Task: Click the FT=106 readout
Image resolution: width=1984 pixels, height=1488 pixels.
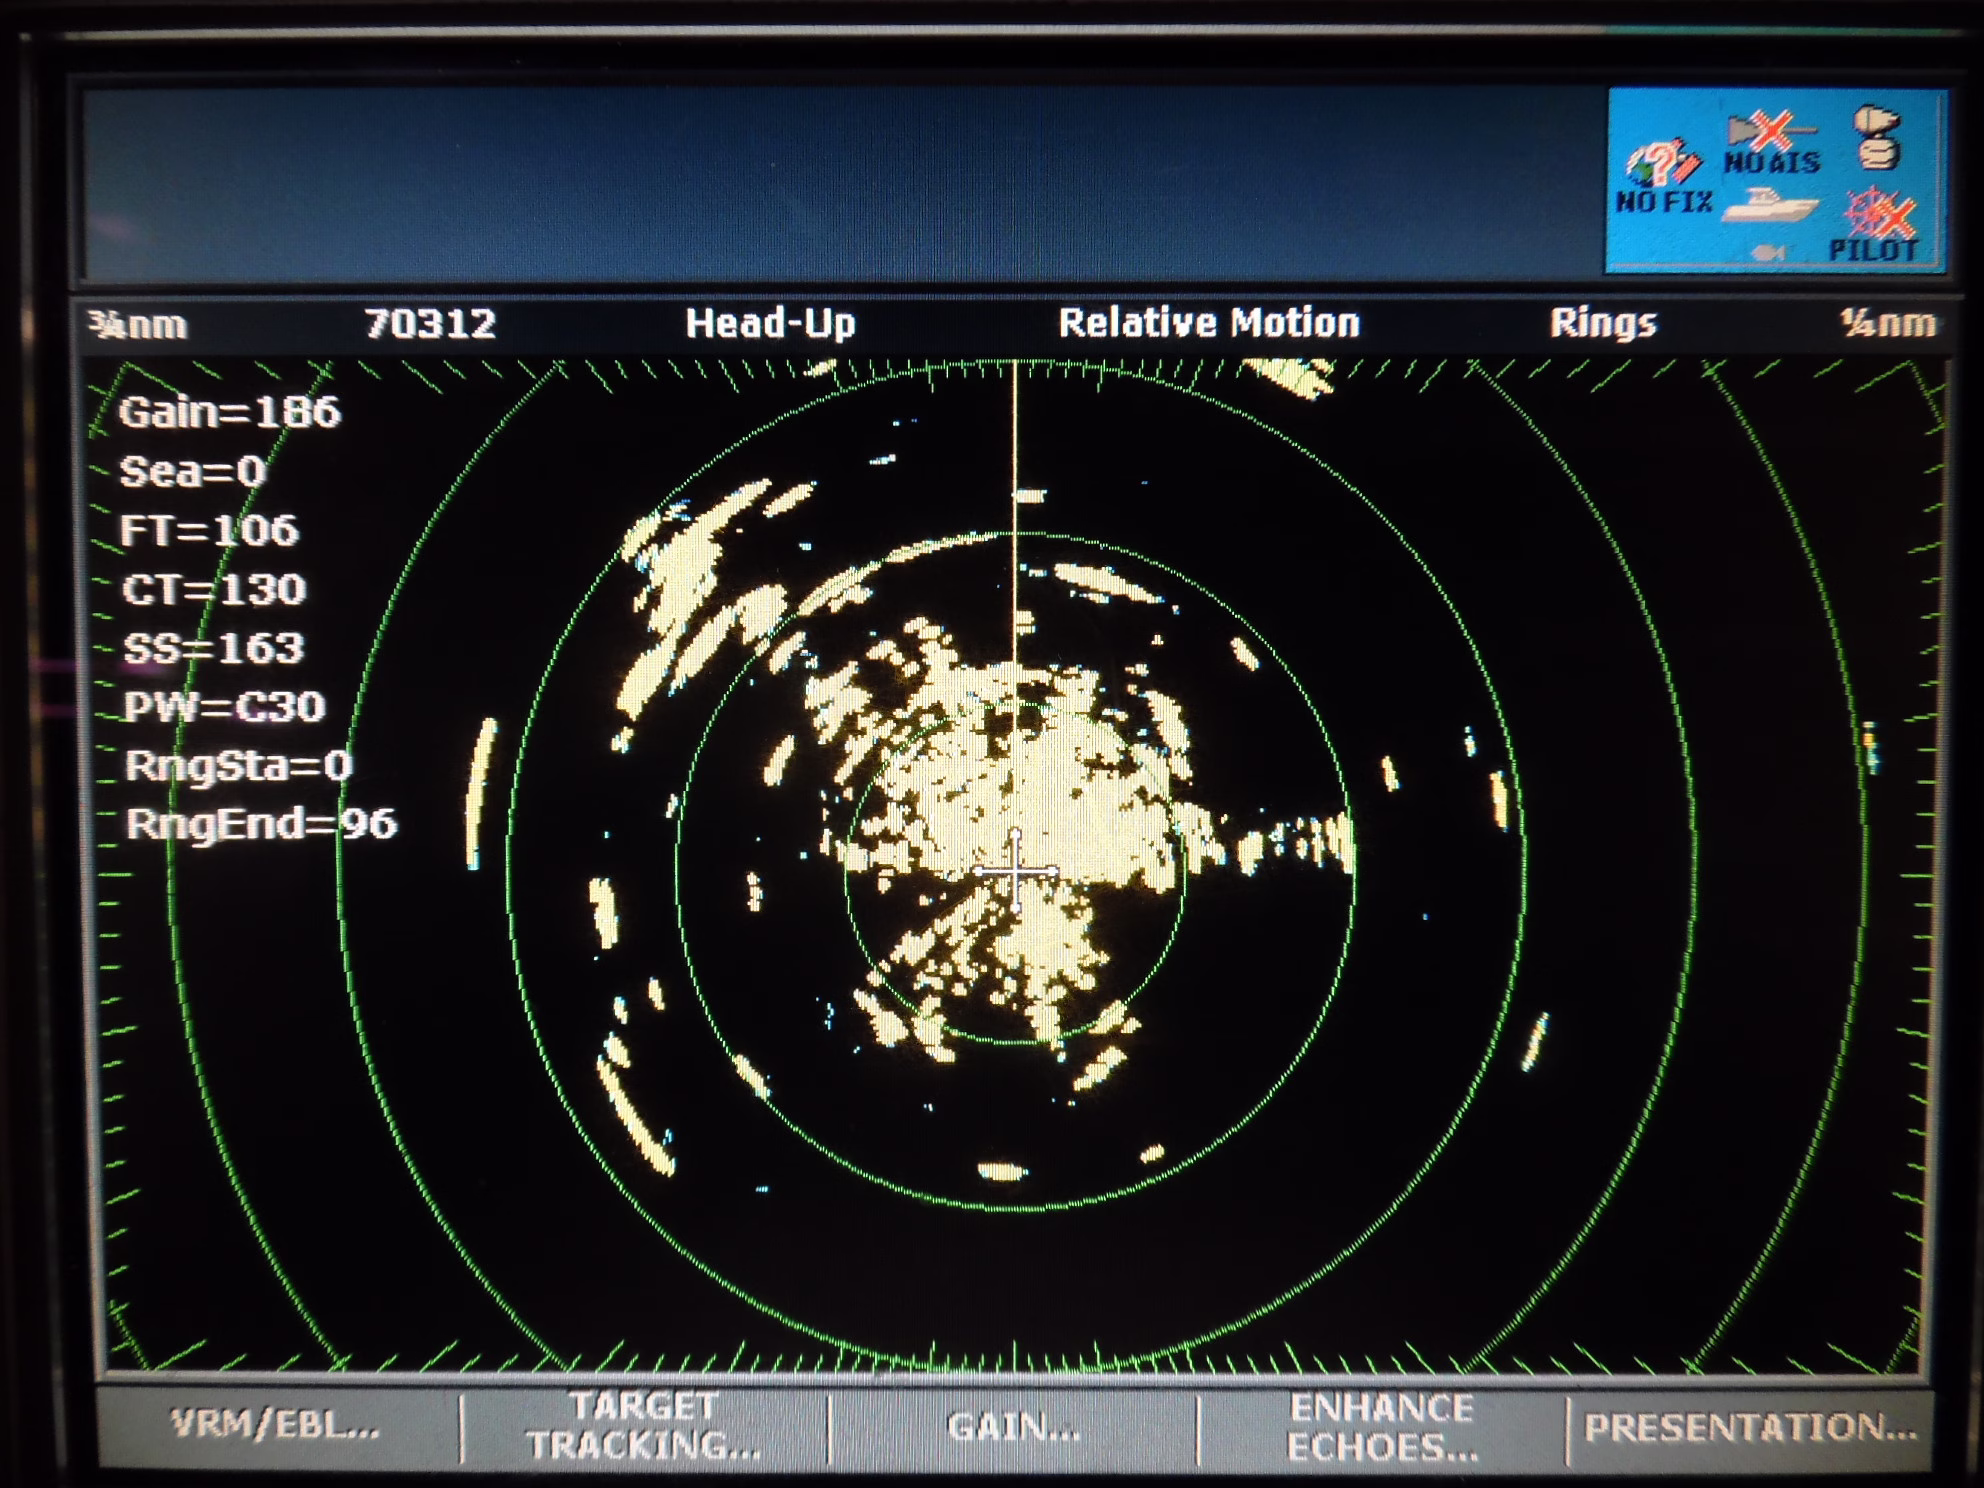Action: coord(209,530)
